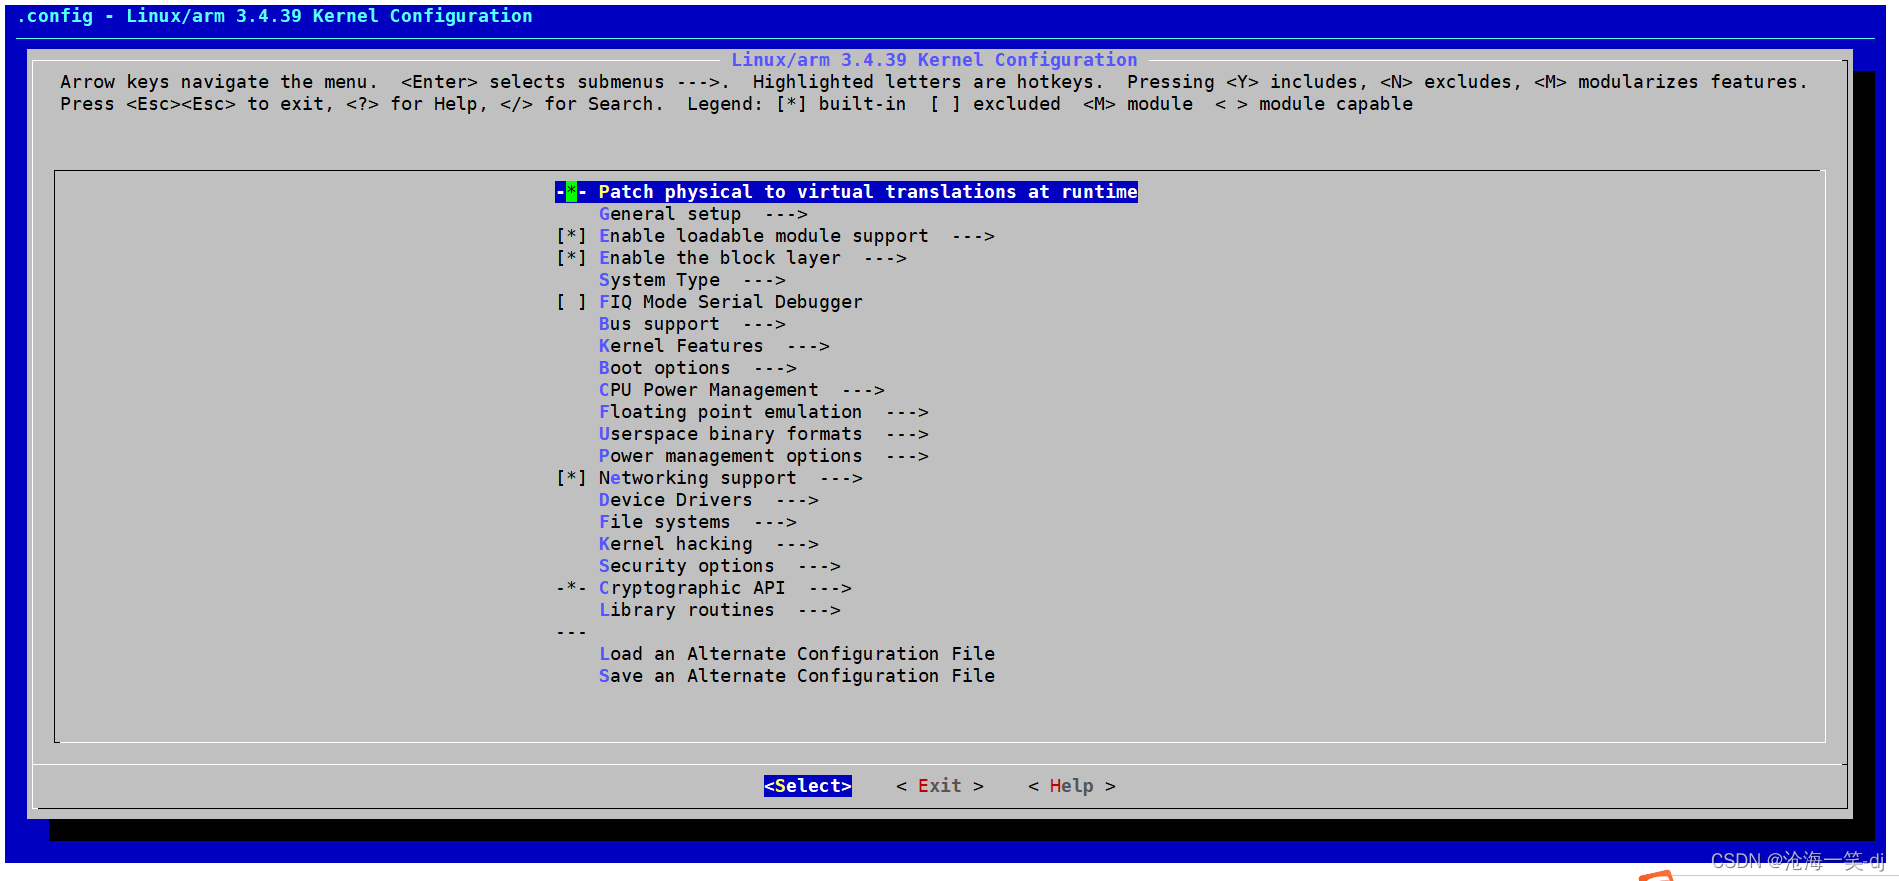1899x881 pixels.
Task: Expand the Userspace binary formats arrow
Action: [x=907, y=434]
